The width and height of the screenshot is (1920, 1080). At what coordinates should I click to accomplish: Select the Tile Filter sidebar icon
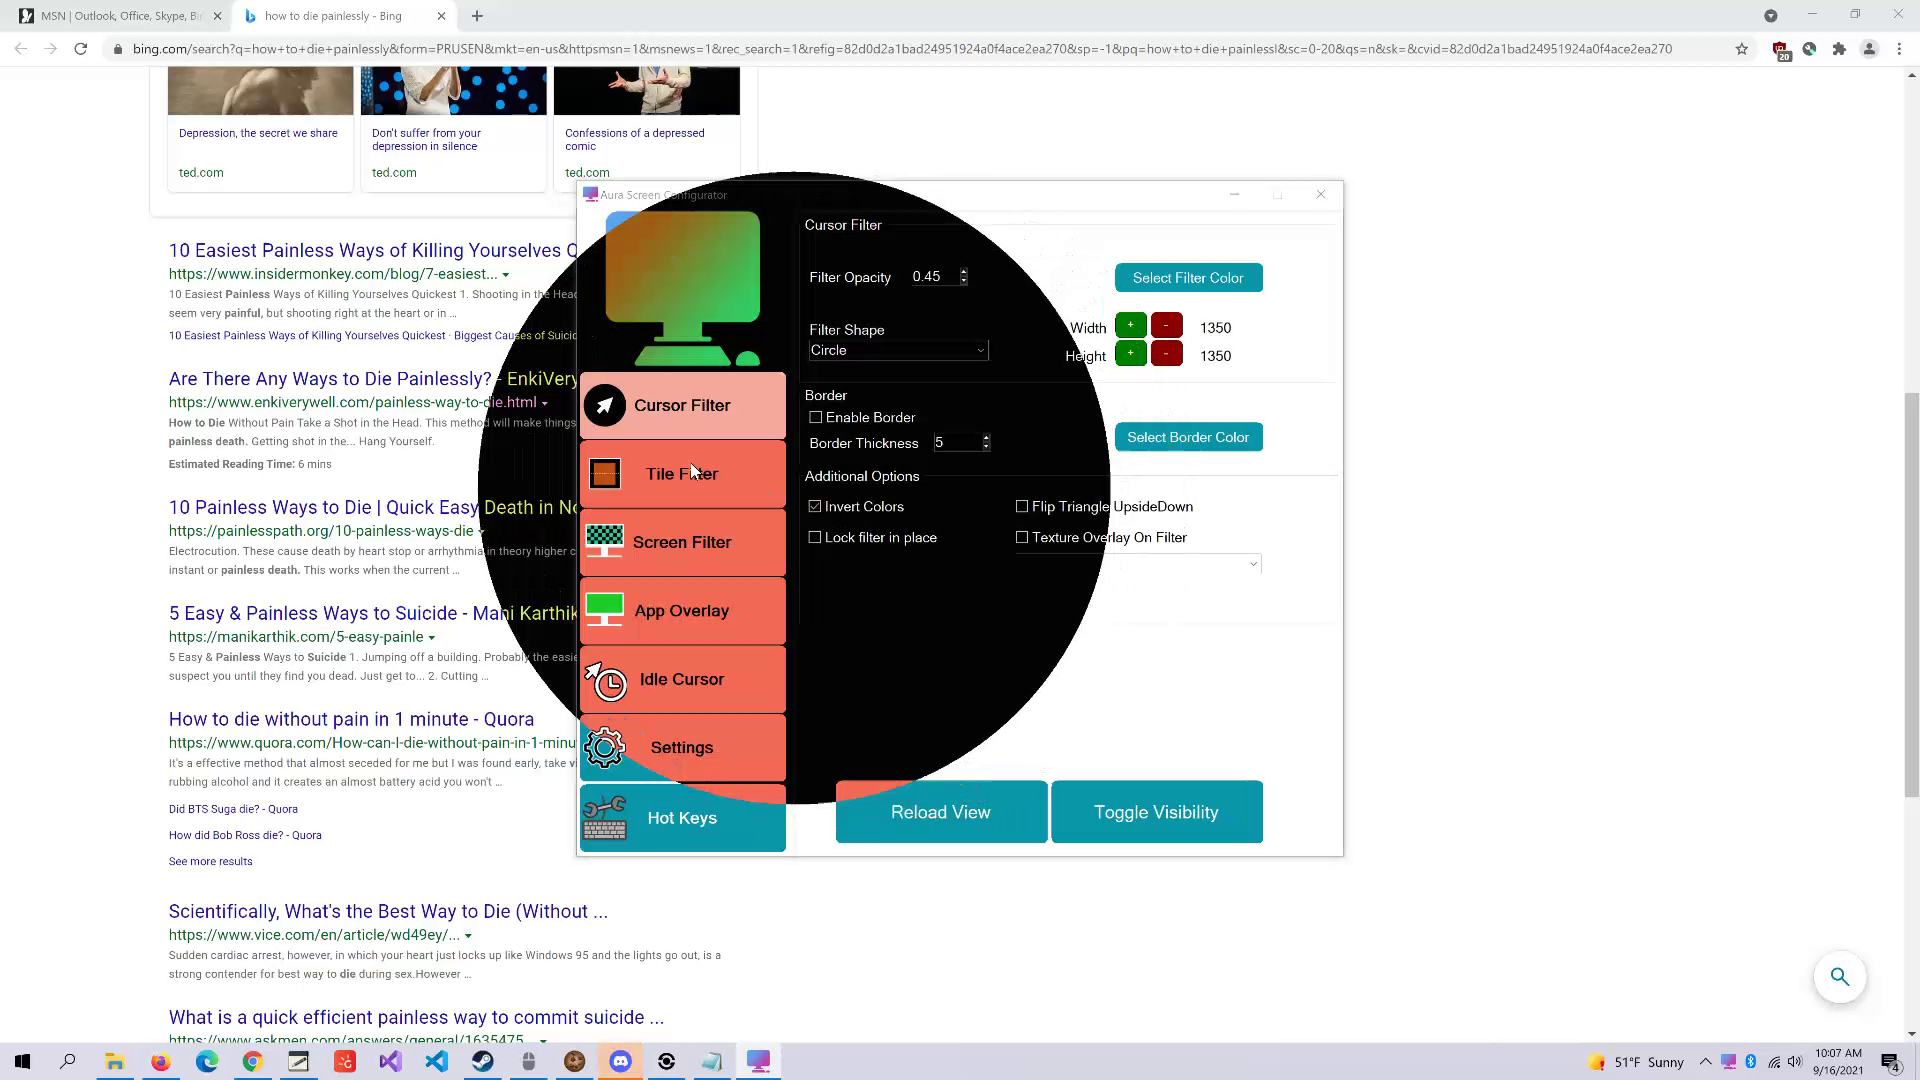605,474
